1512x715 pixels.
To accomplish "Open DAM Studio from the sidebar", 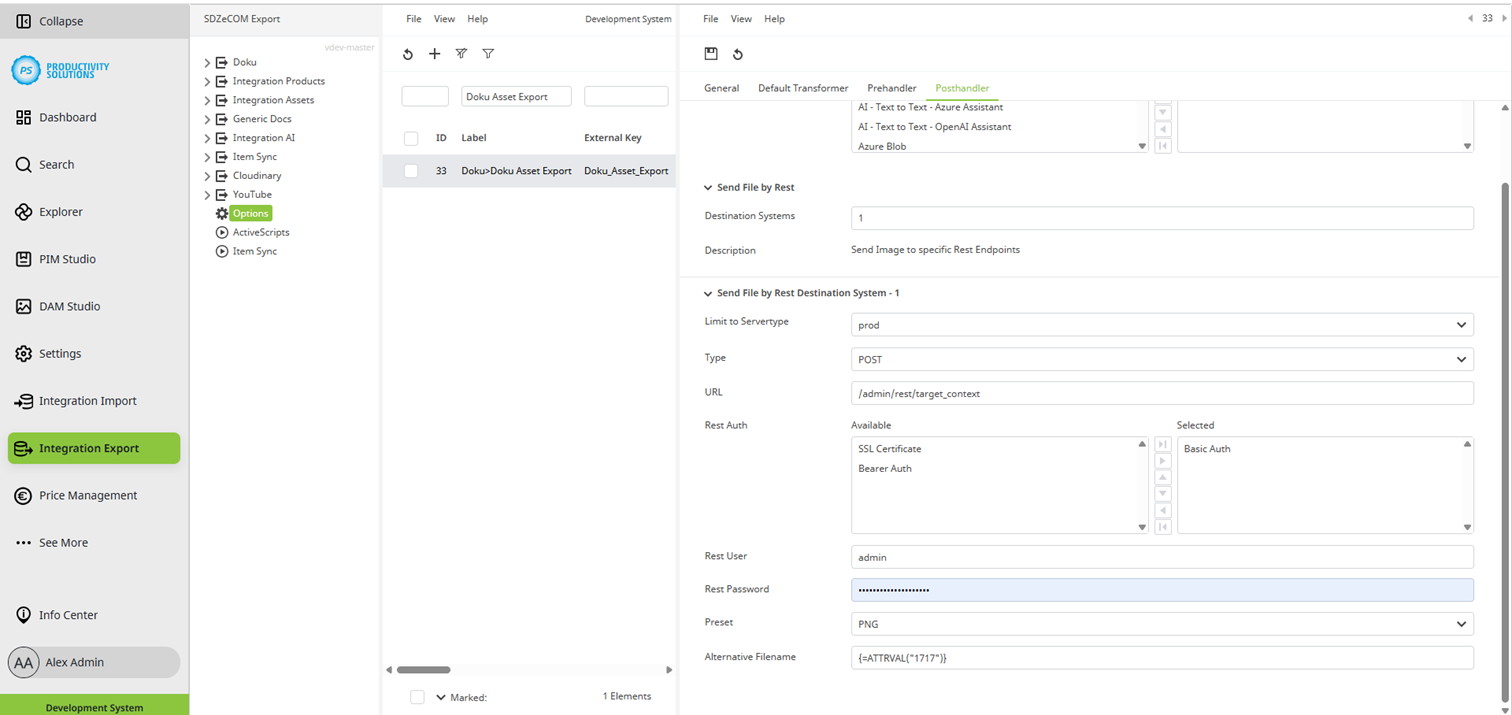I will (x=68, y=306).
